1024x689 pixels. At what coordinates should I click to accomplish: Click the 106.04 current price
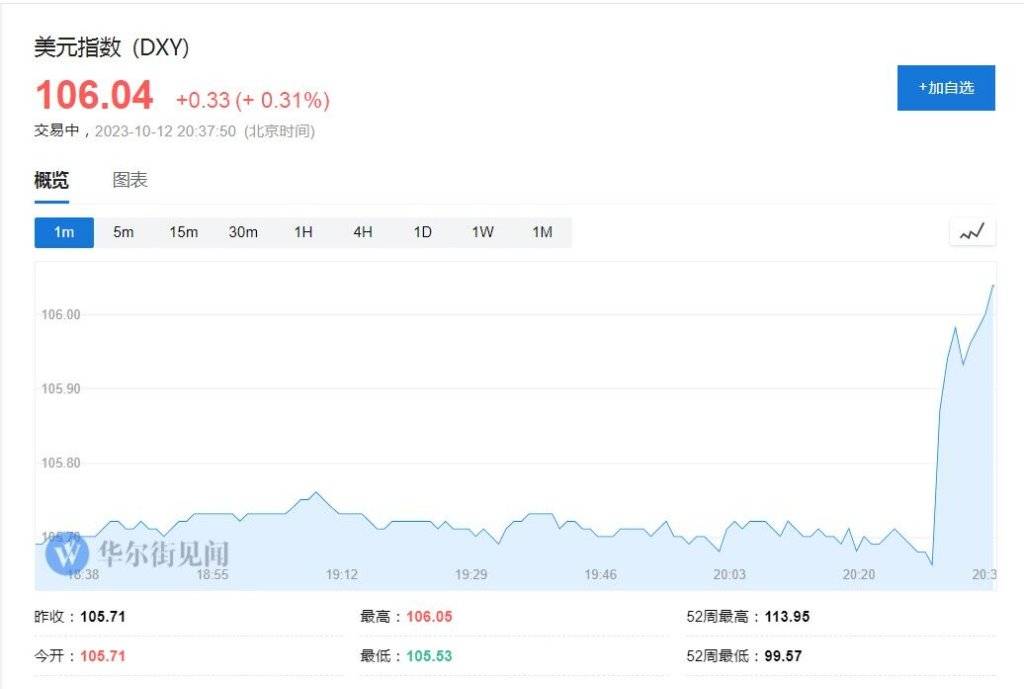(94, 96)
